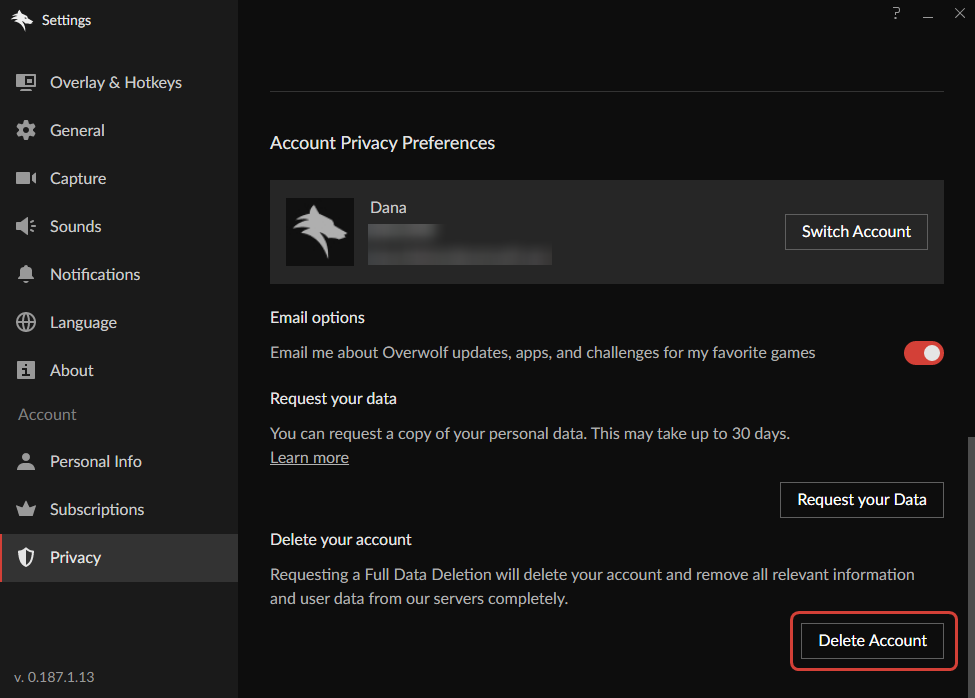Screen dimensions: 975x698
Task: Open the Capture settings page
Action: (x=119, y=178)
